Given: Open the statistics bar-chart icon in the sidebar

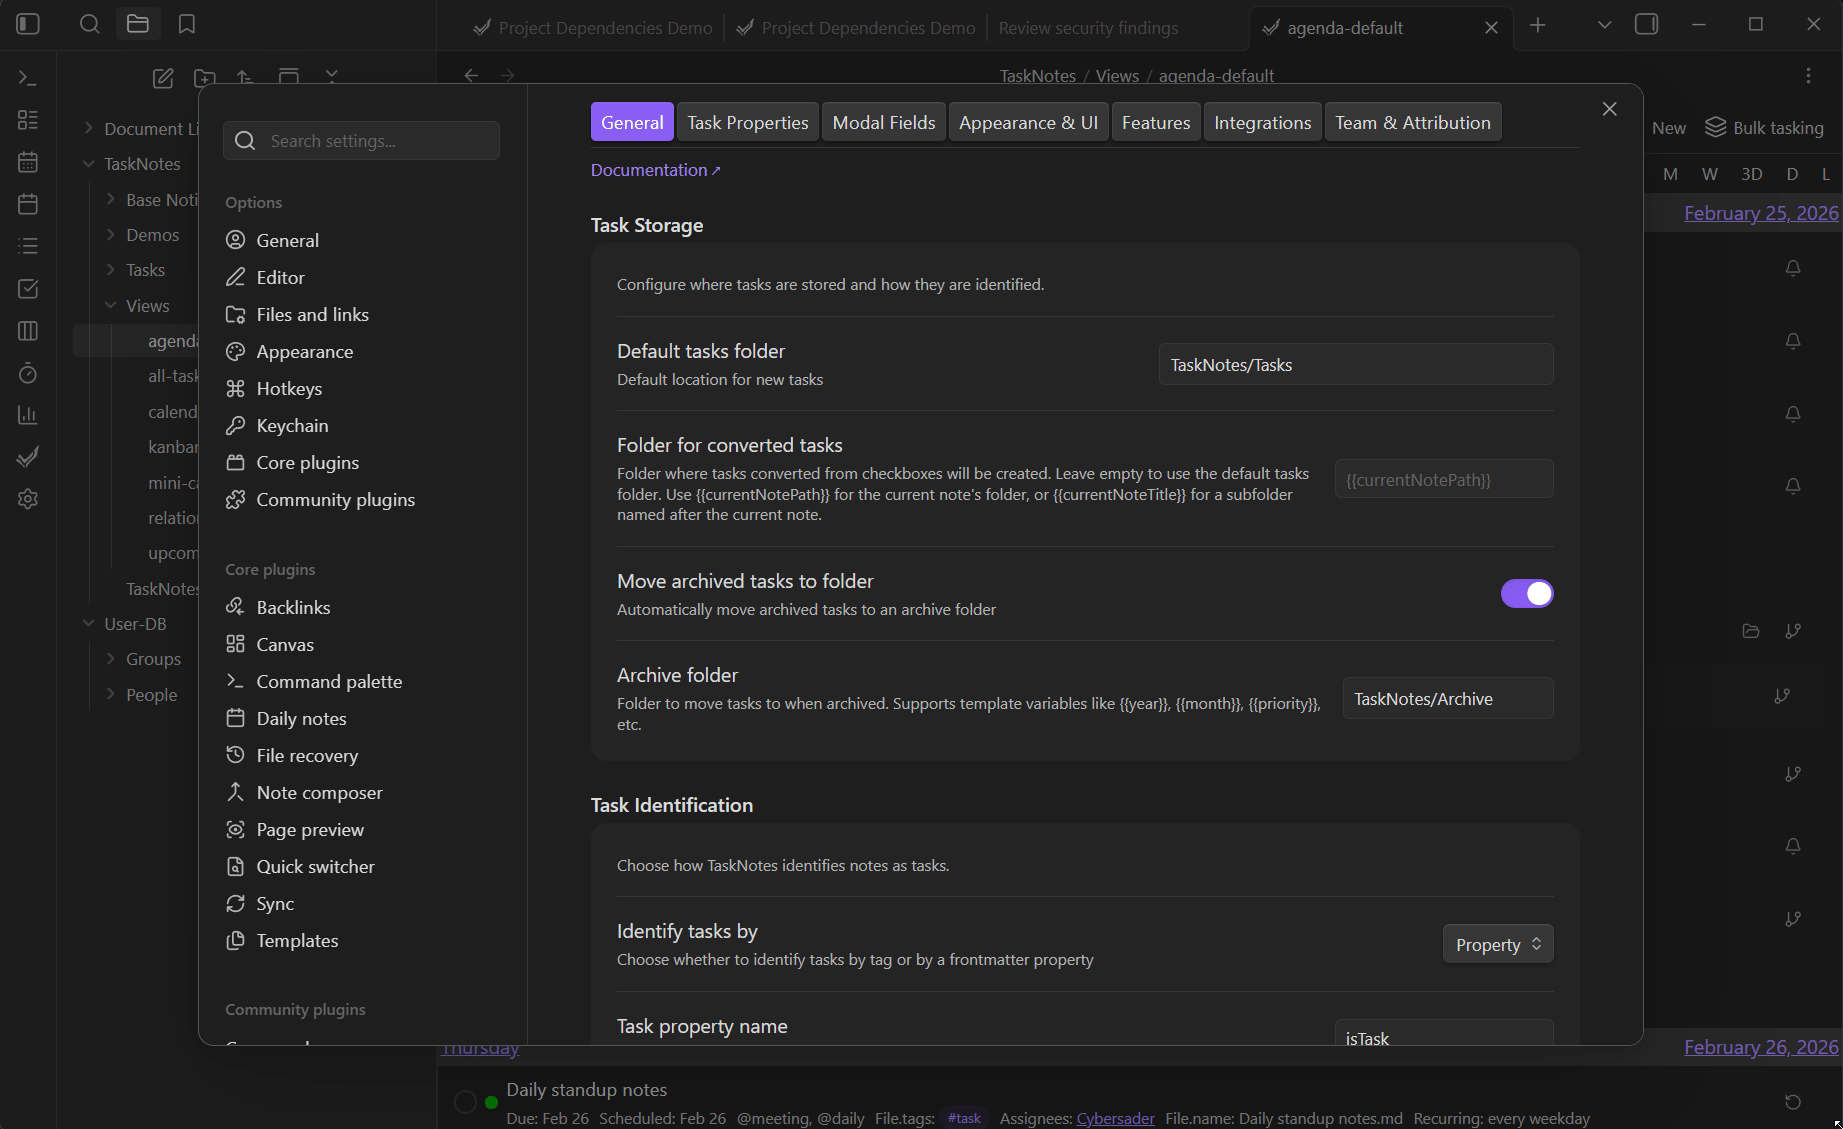Looking at the screenshot, I should [28, 414].
